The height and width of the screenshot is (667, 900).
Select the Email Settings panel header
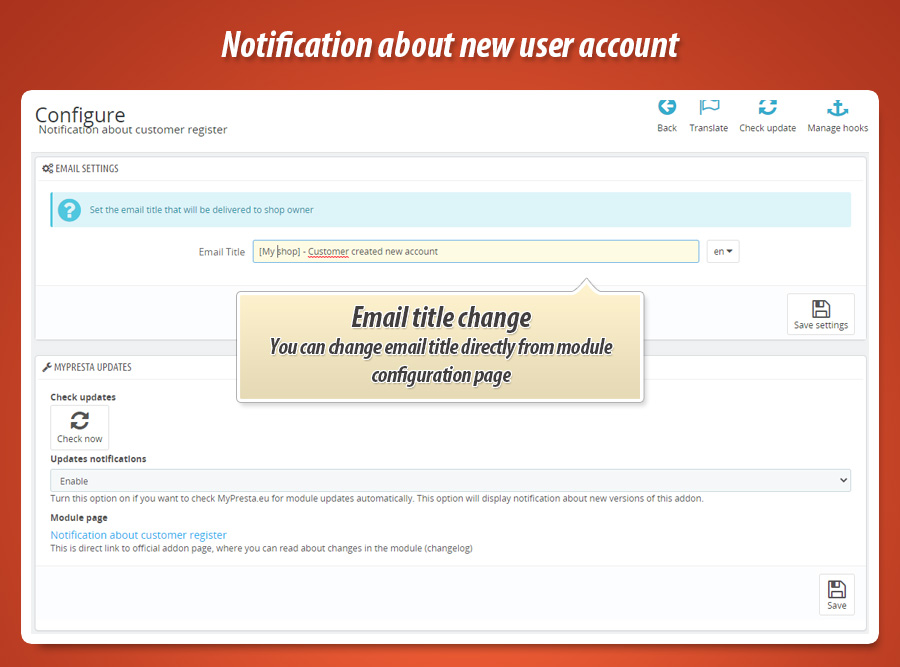click(87, 168)
